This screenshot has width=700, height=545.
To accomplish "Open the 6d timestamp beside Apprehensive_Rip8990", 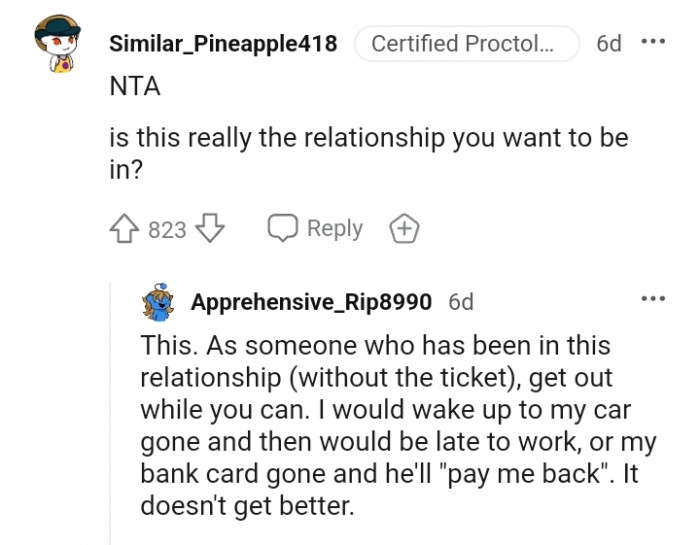I will 461,302.
